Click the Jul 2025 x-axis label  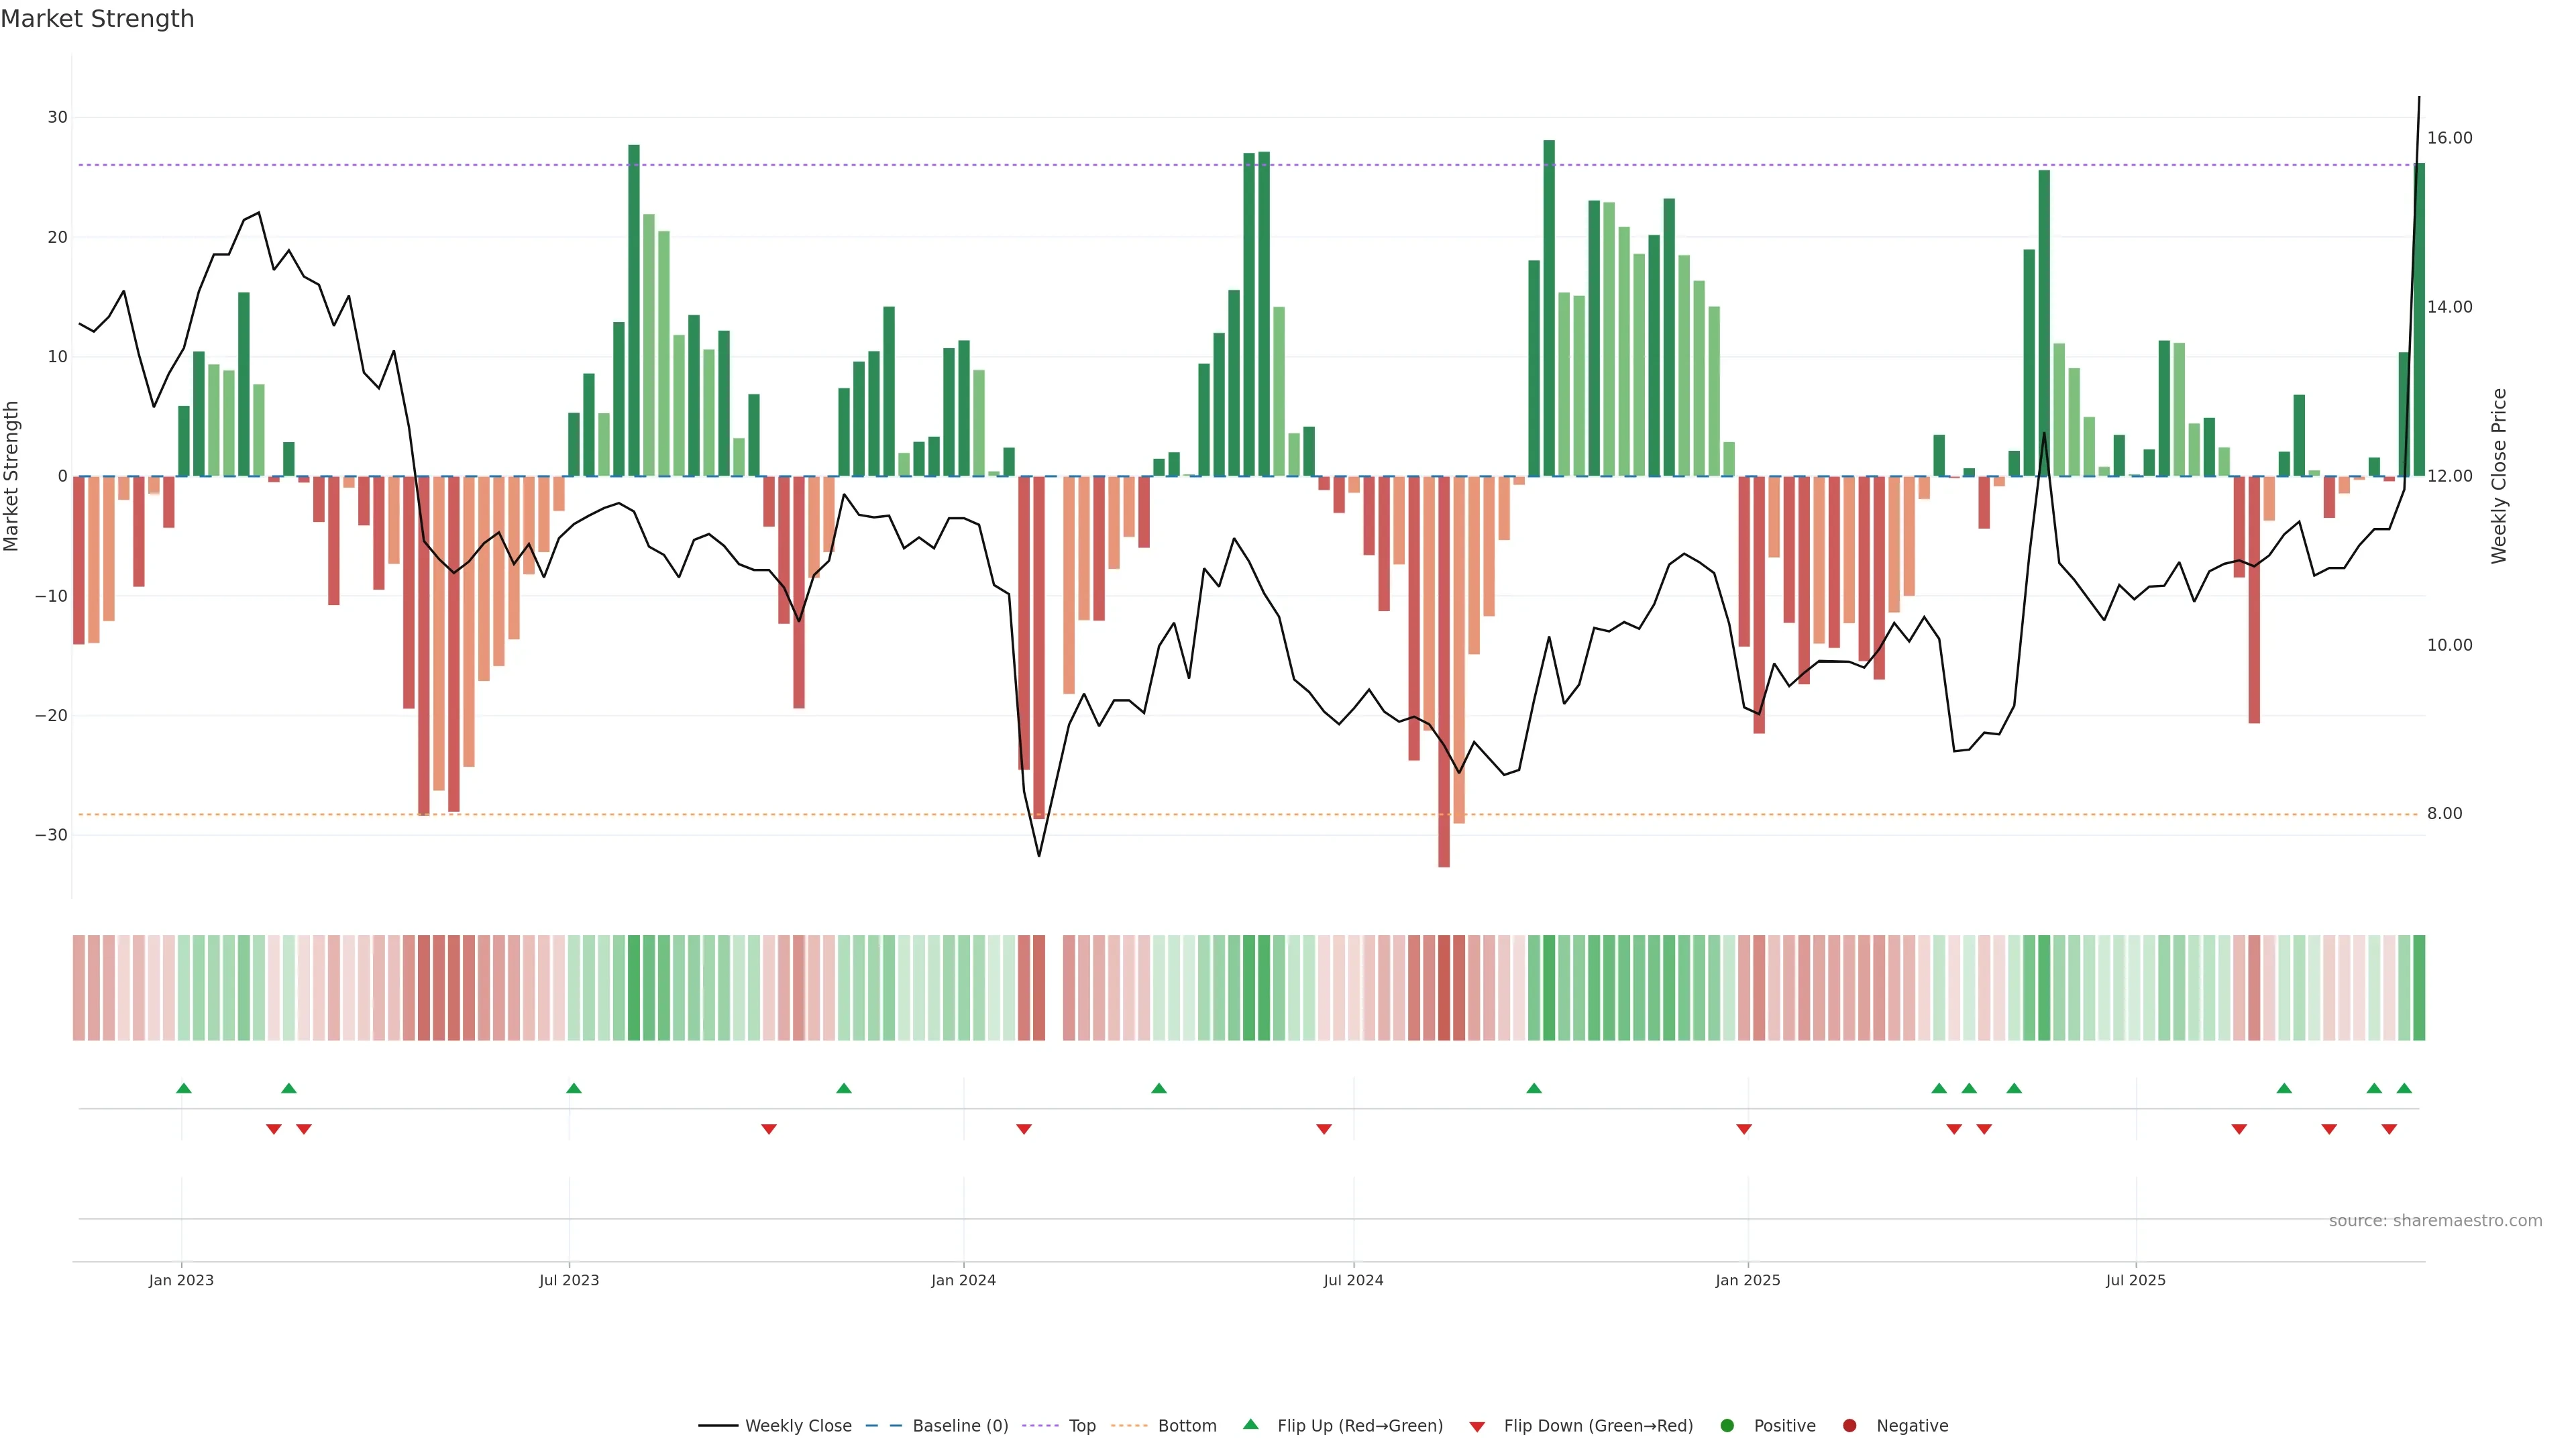(x=2135, y=1280)
